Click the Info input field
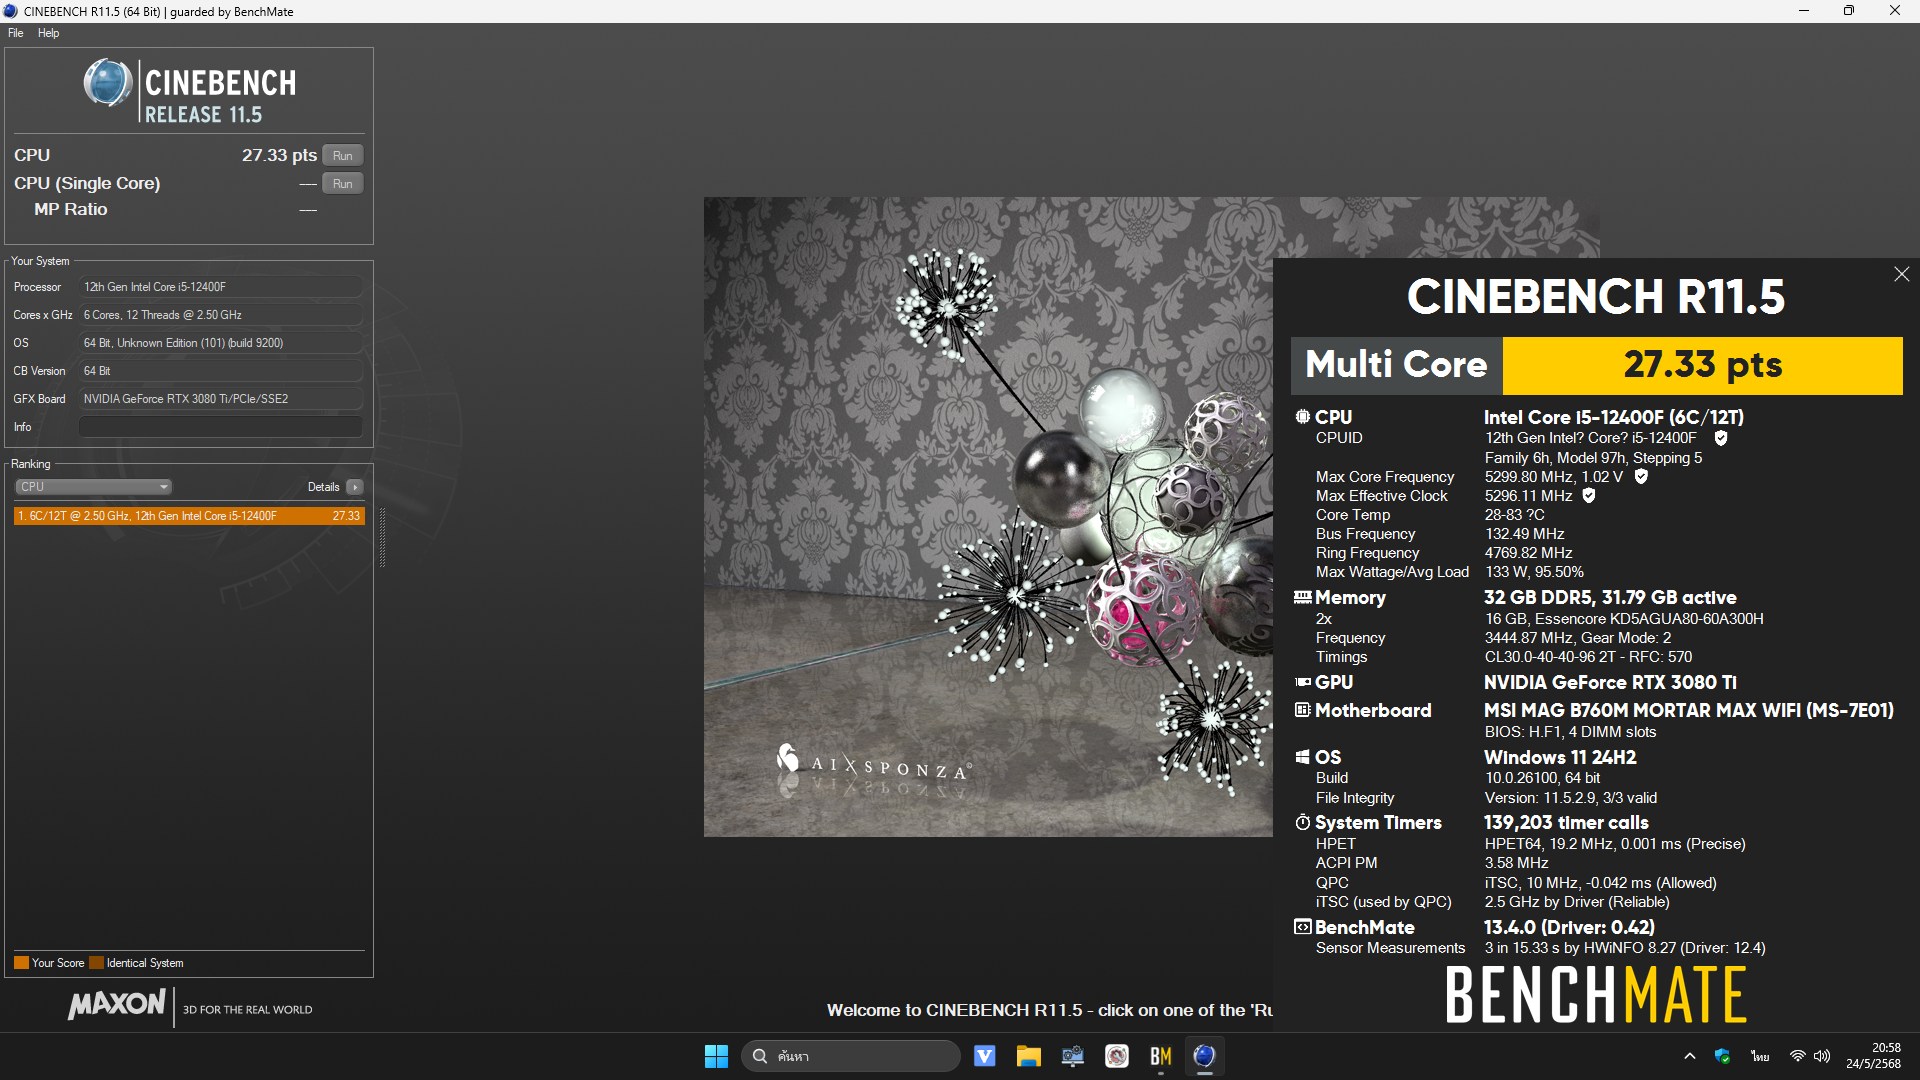 point(220,427)
